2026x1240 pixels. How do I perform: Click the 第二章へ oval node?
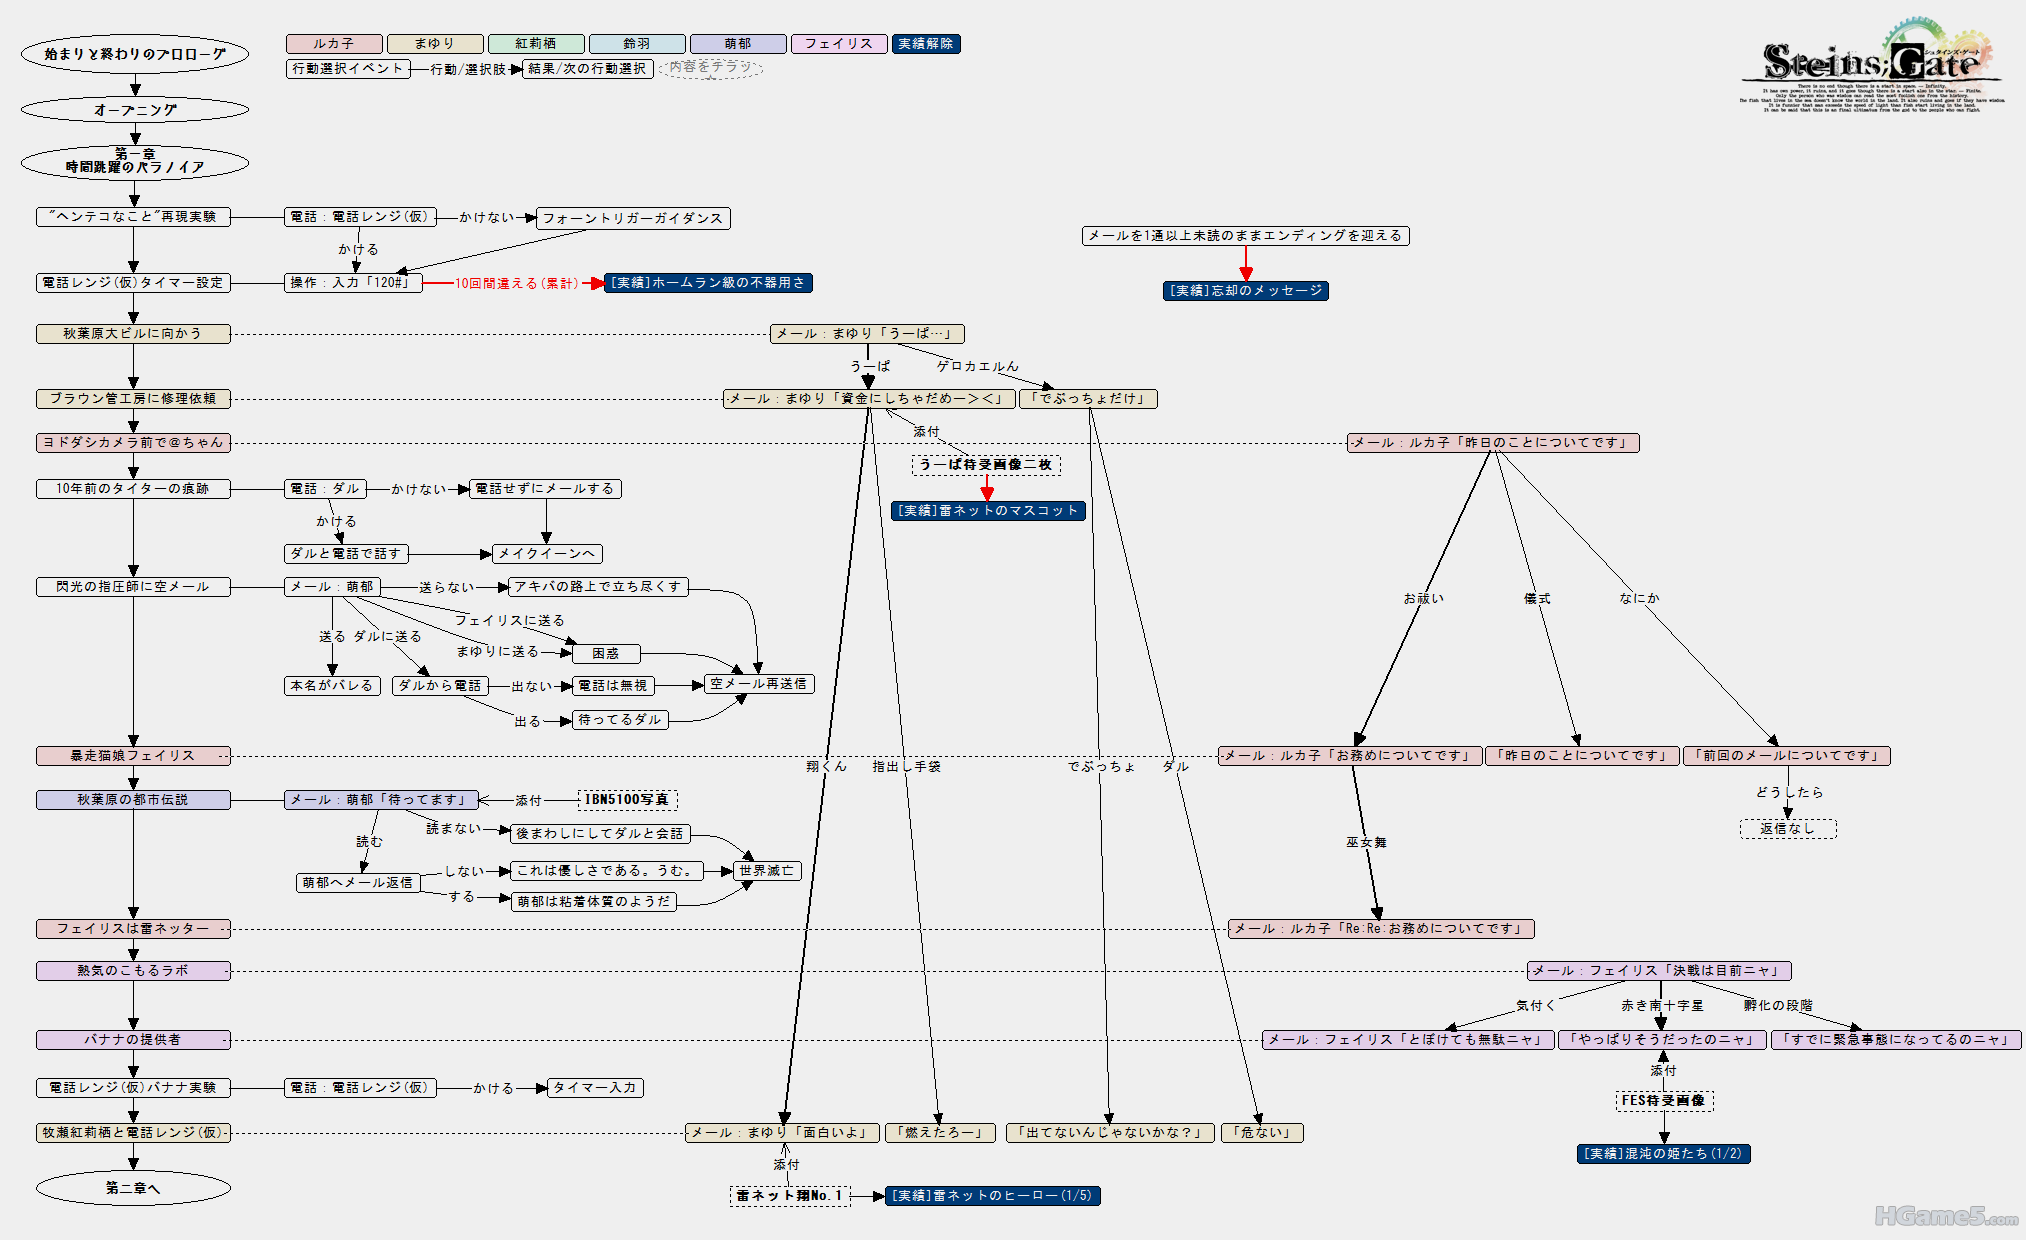[x=133, y=1188]
